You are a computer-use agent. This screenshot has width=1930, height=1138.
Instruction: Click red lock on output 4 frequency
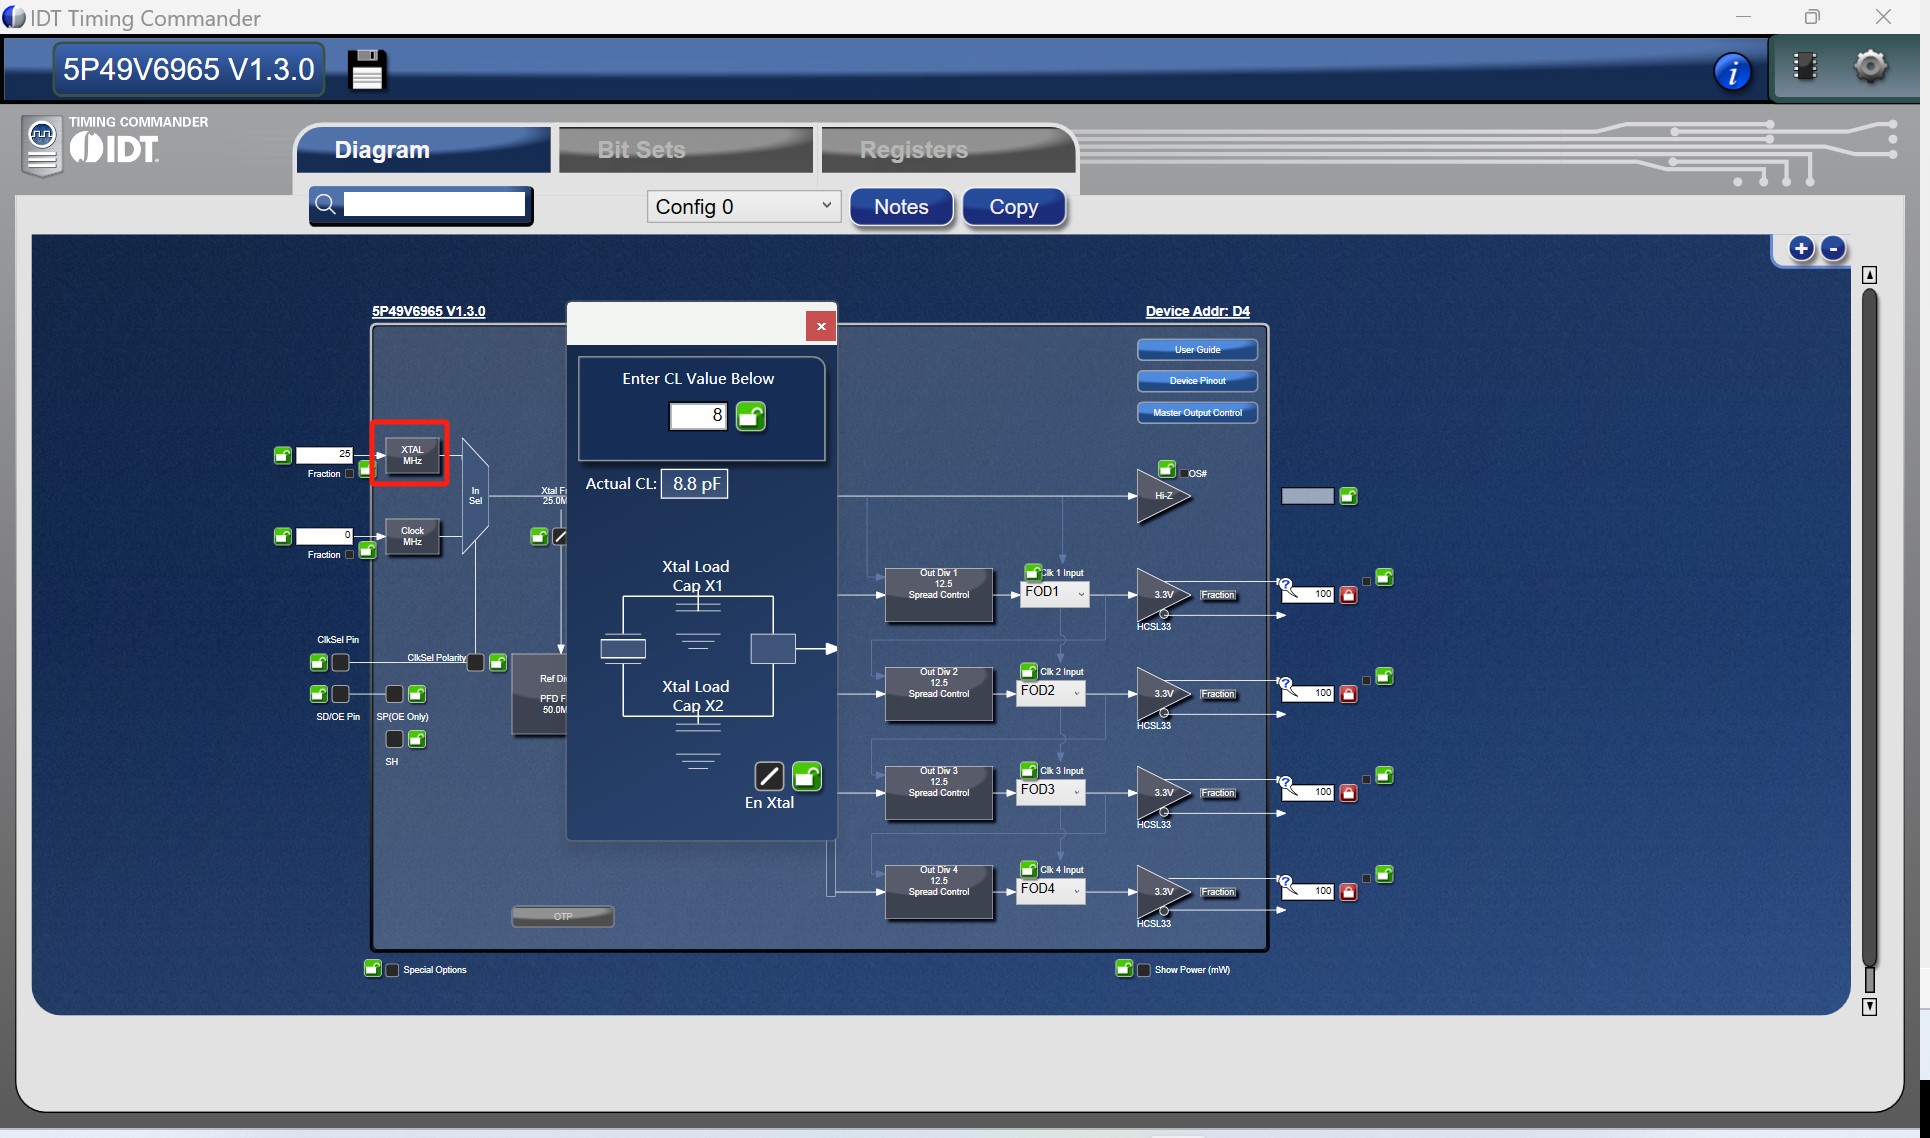tap(1348, 891)
